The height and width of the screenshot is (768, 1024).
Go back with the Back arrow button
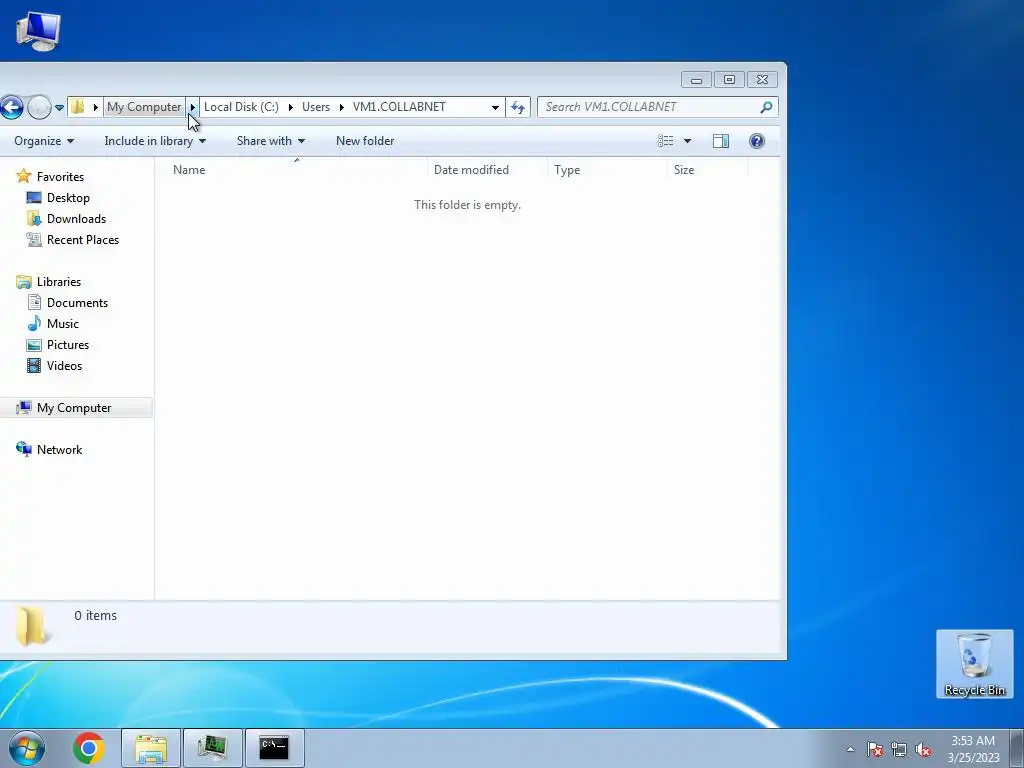tap(11, 107)
